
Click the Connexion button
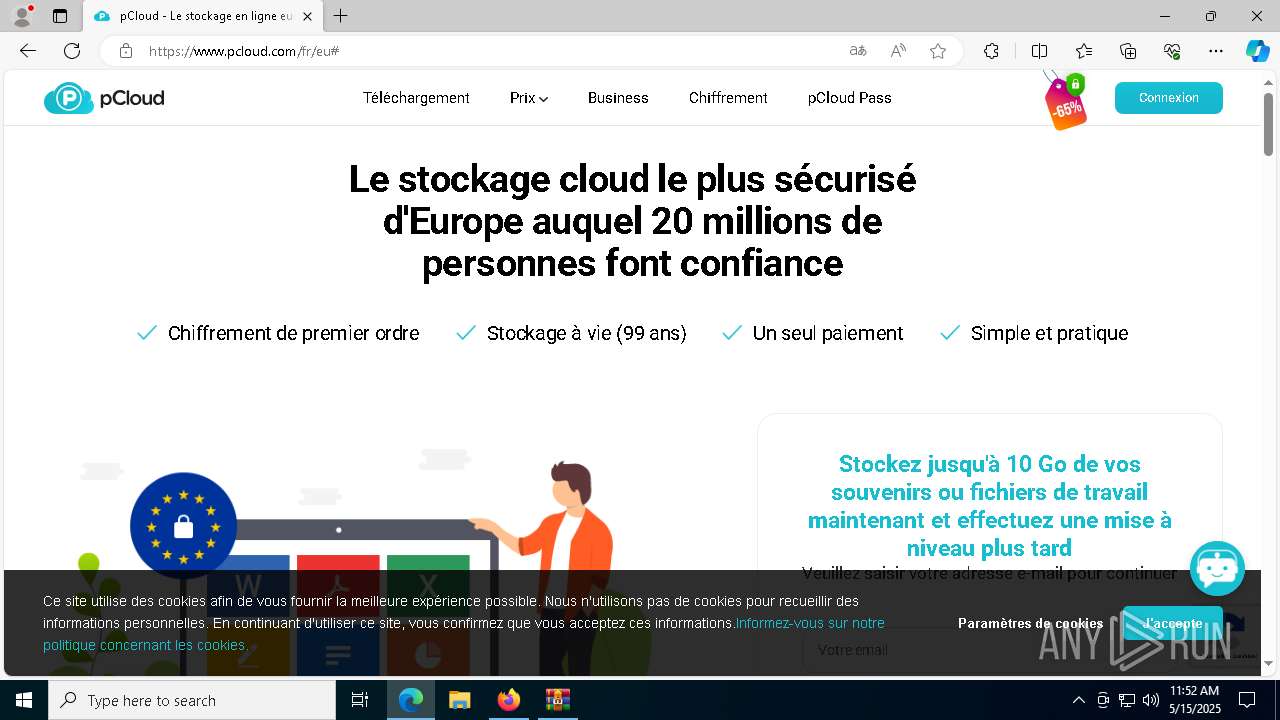[x=1169, y=98]
